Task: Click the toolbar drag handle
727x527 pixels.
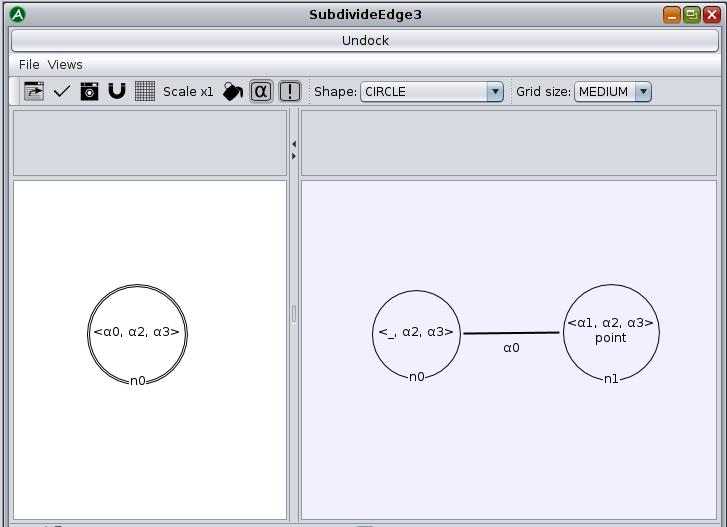Action: pos(16,91)
